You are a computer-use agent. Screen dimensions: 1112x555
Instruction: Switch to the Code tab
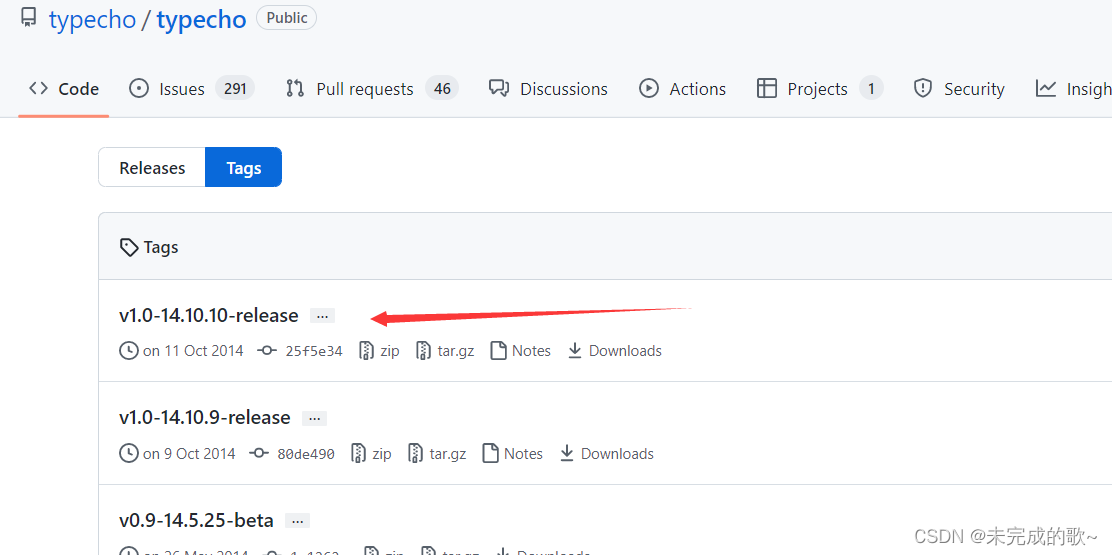(x=64, y=89)
